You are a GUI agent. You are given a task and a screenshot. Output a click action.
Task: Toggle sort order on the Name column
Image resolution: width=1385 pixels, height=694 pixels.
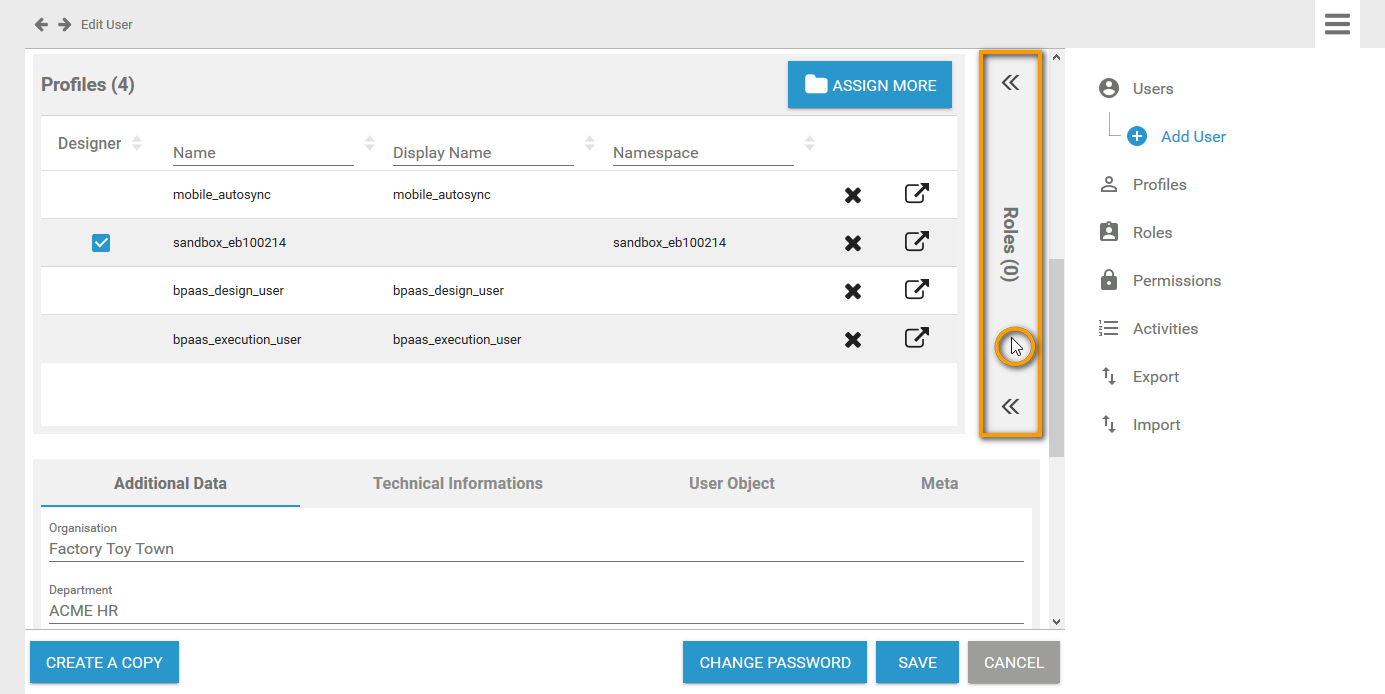tap(370, 143)
